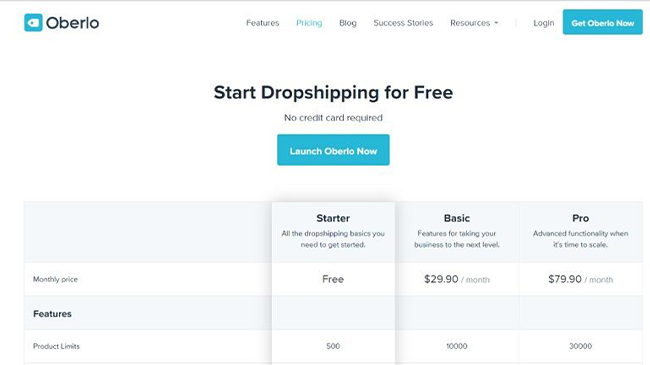Go to the Pricing page tab
This screenshot has width=650, height=365.
click(309, 23)
